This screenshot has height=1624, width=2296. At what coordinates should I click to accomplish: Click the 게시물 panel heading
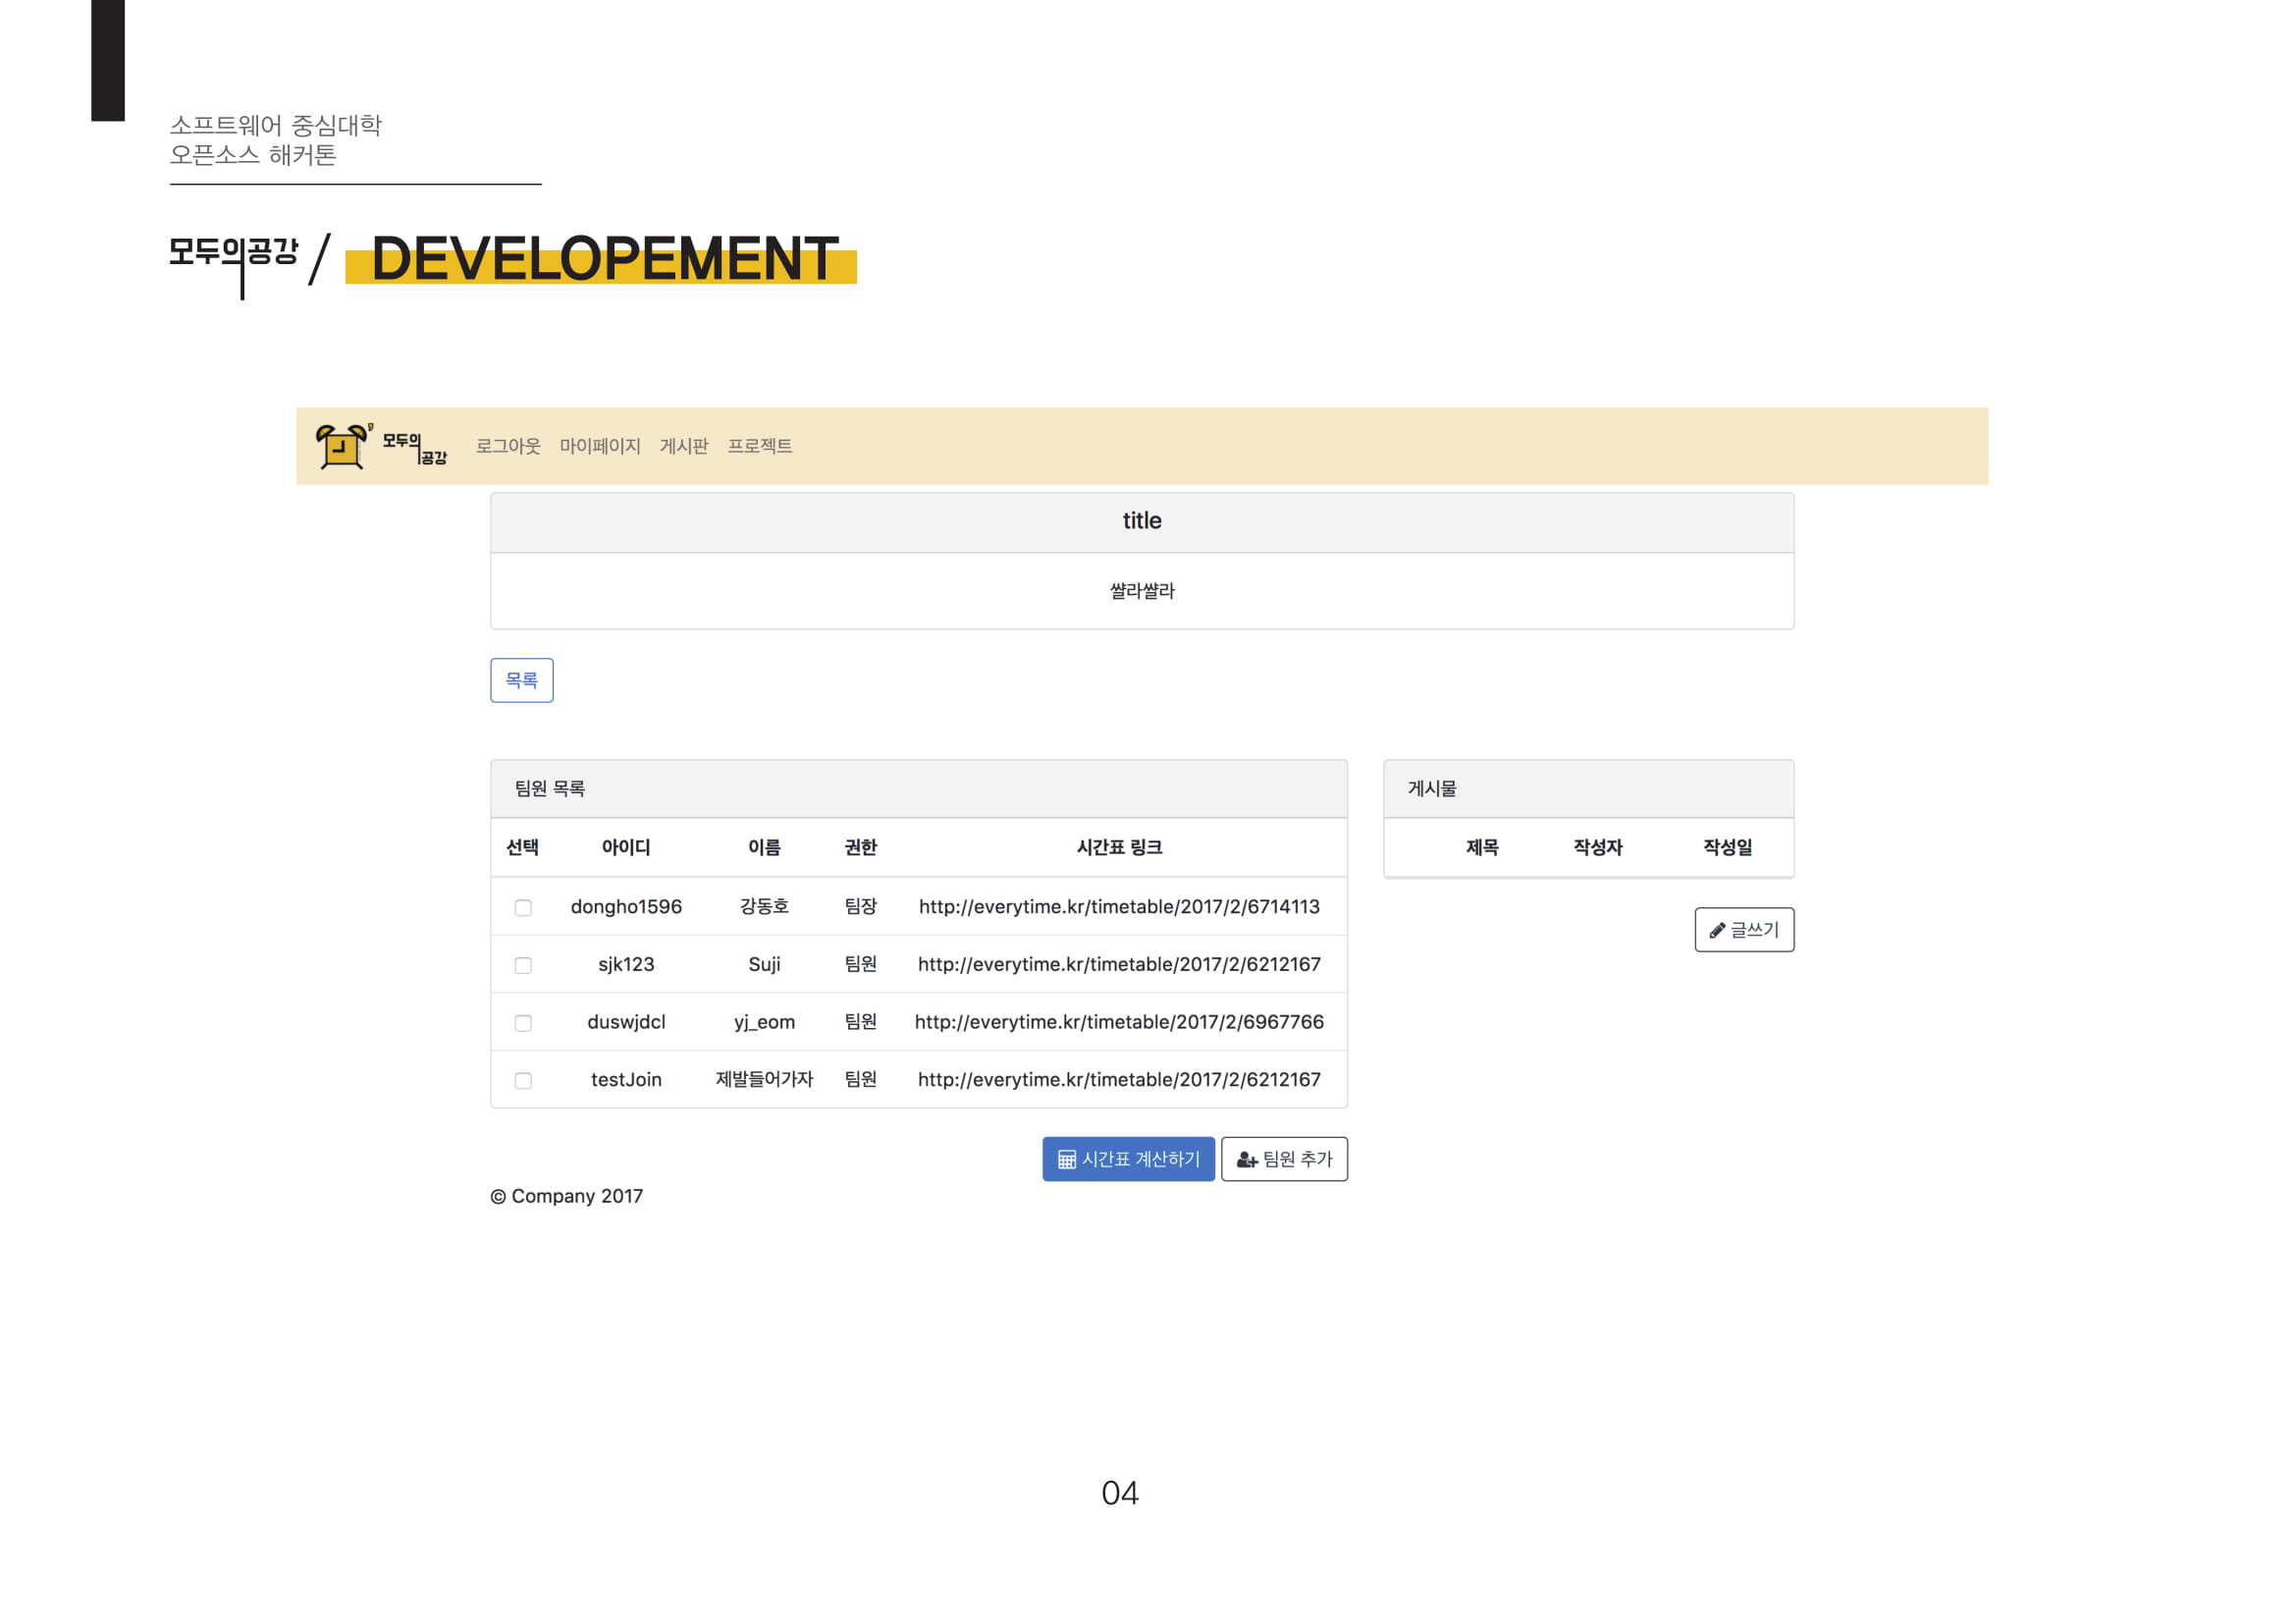coord(1433,789)
